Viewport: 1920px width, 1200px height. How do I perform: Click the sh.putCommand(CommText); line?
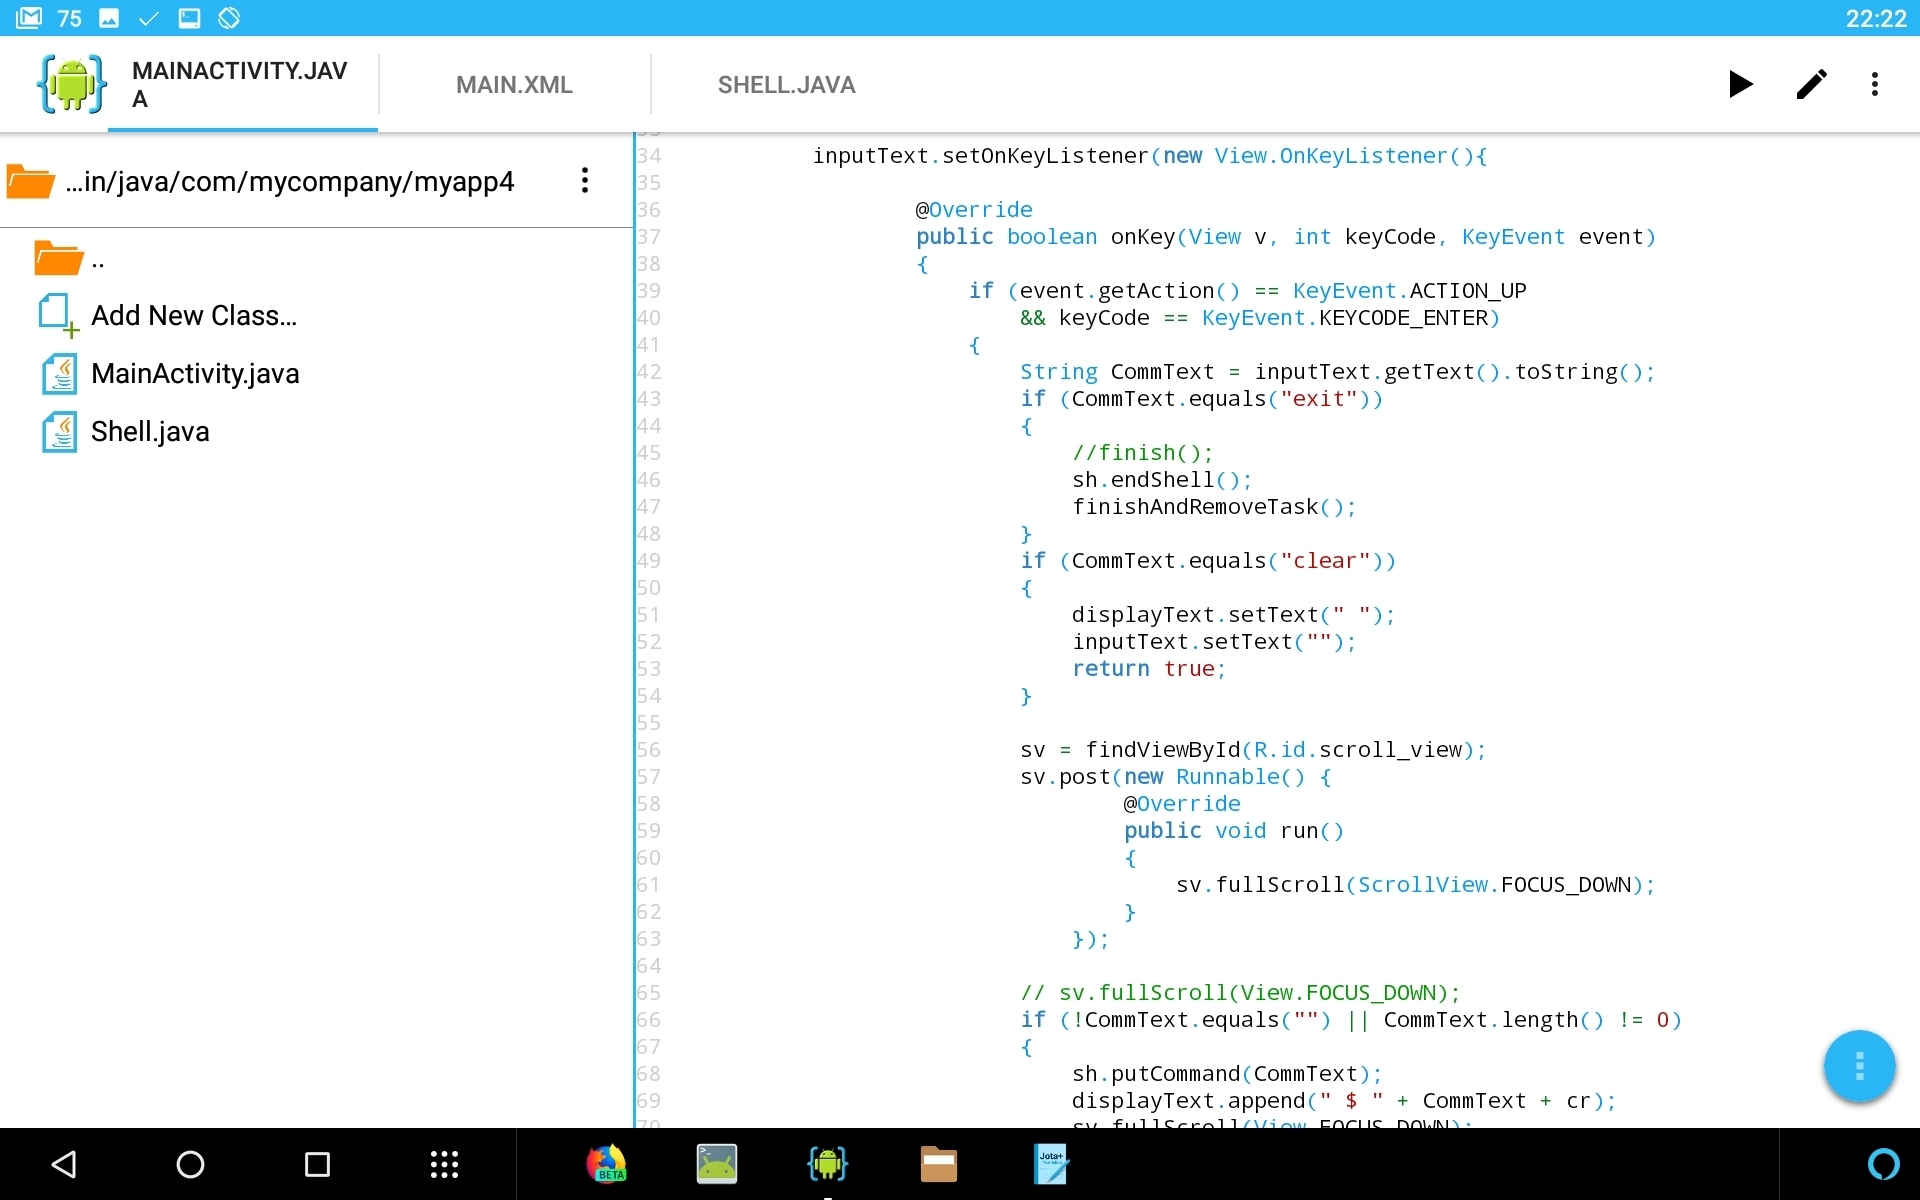[1226, 1074]
